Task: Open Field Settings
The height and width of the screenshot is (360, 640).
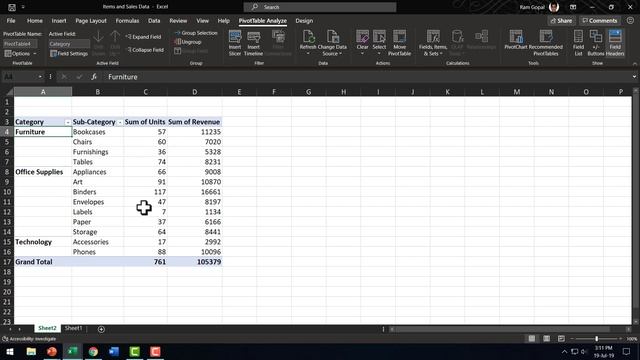Action: point(69,53)
